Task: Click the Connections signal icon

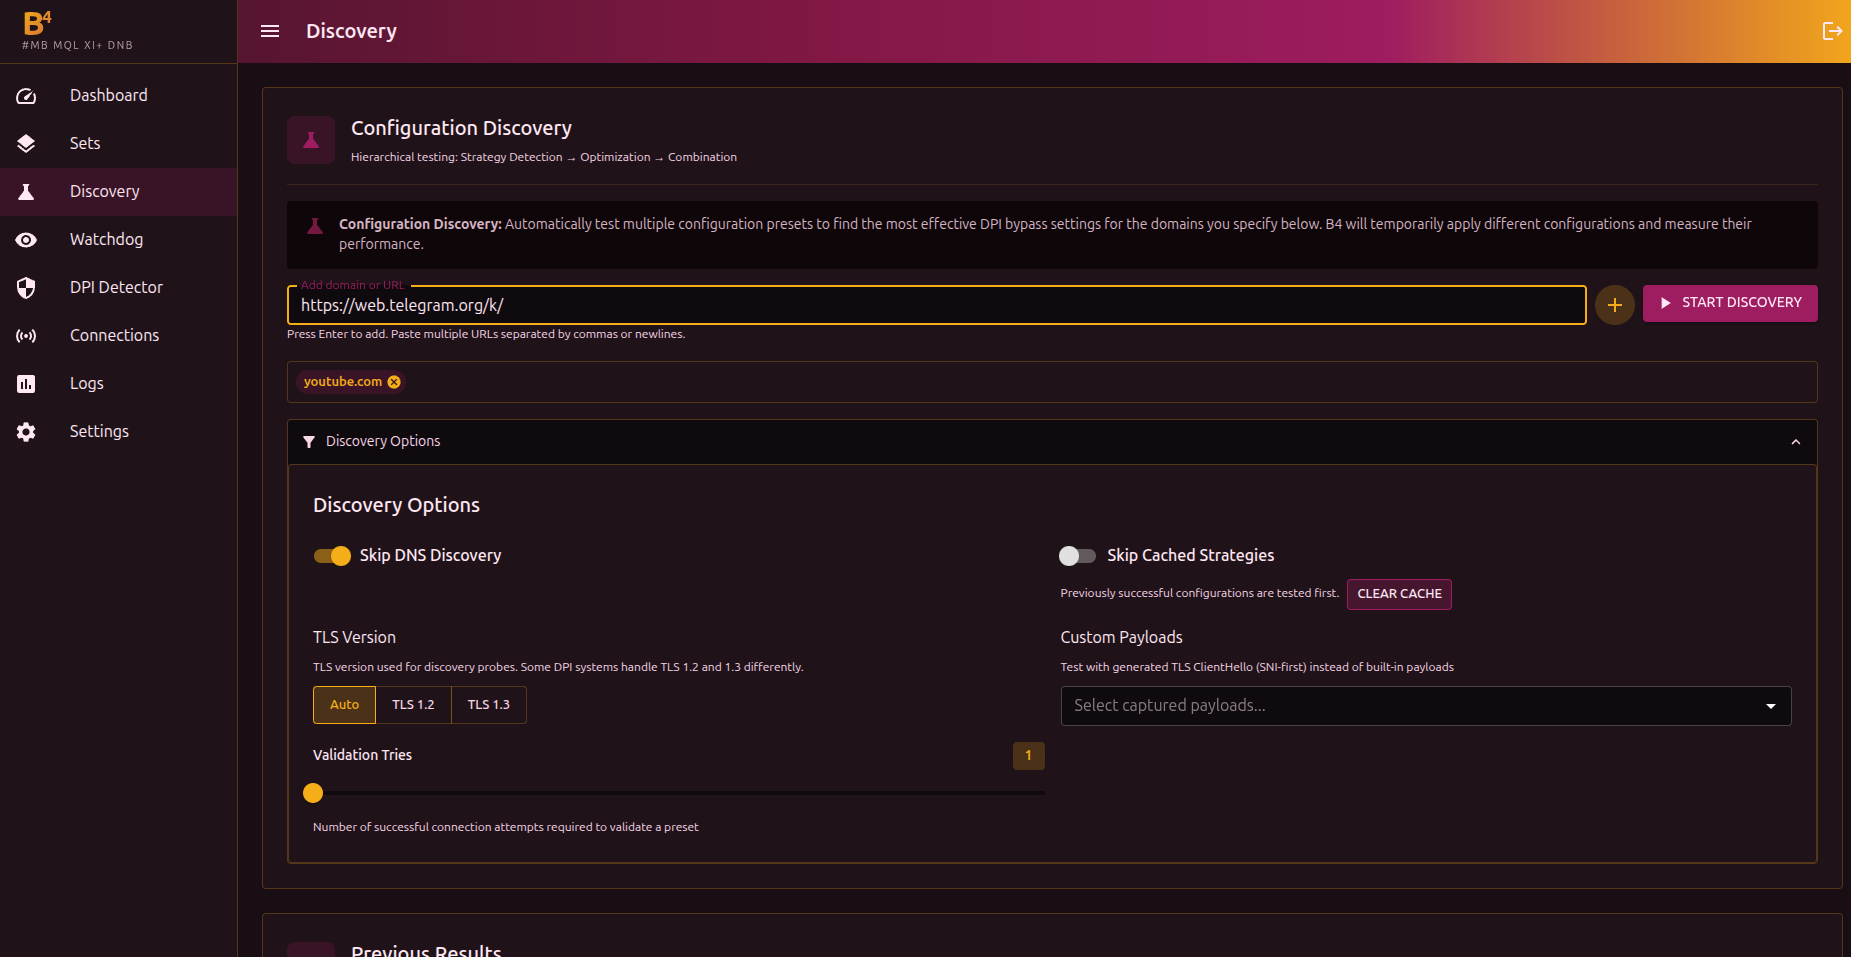Action: tap(27, 336)
